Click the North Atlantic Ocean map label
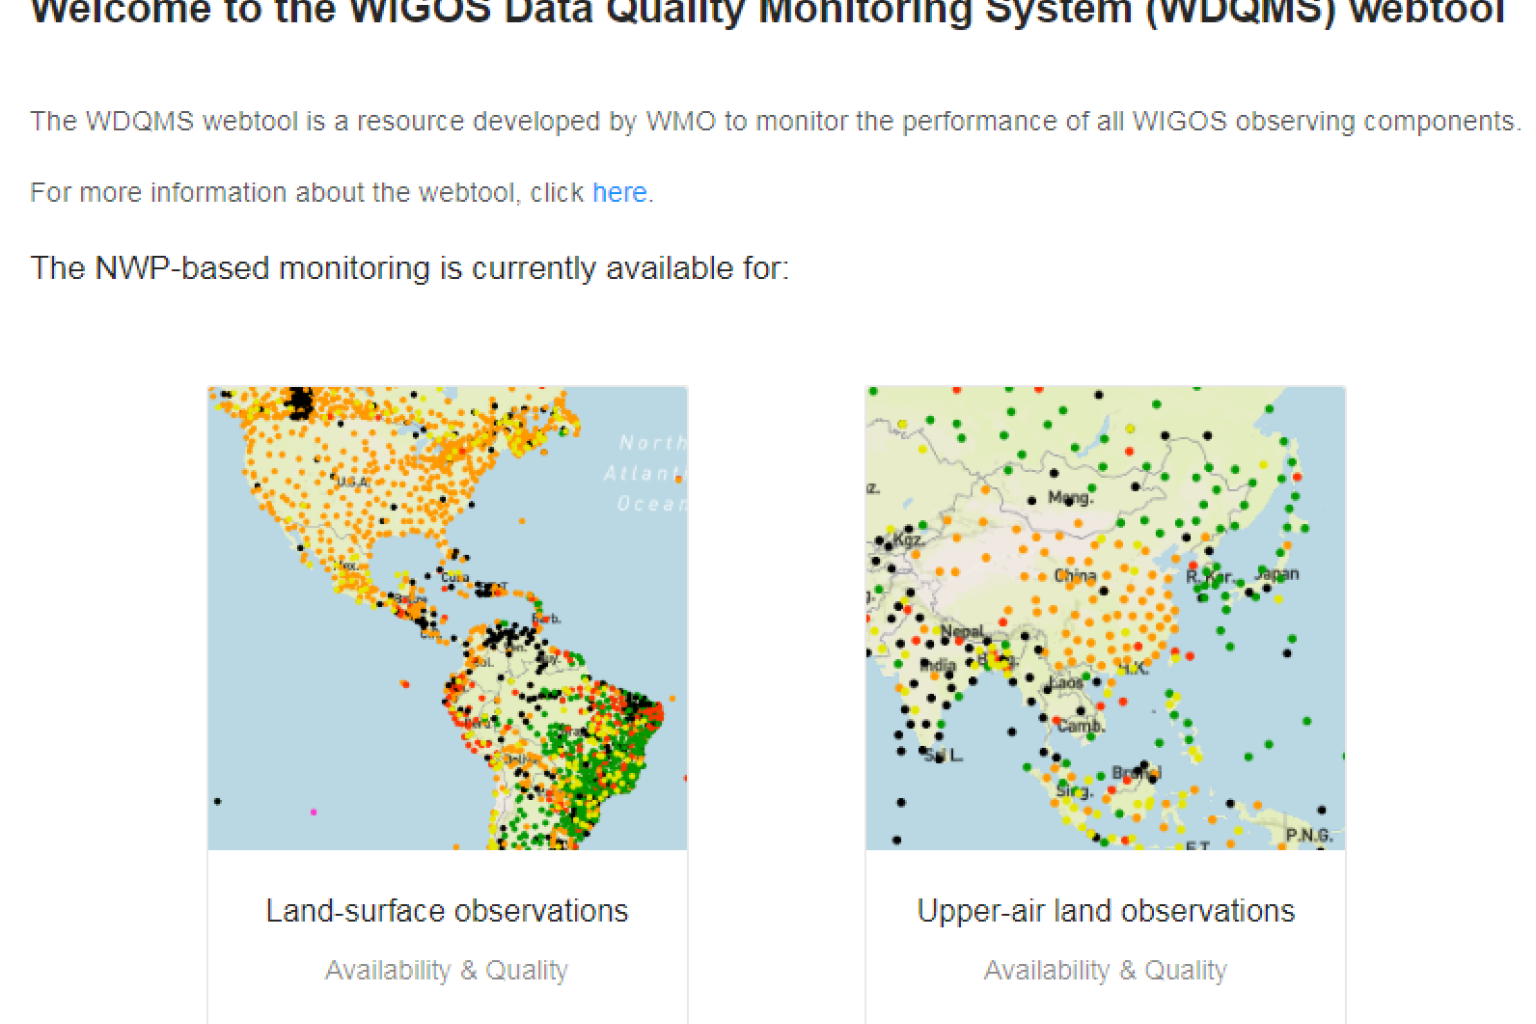The image size is (1536, 1024). pyautogui.click(x=646, y=472)
